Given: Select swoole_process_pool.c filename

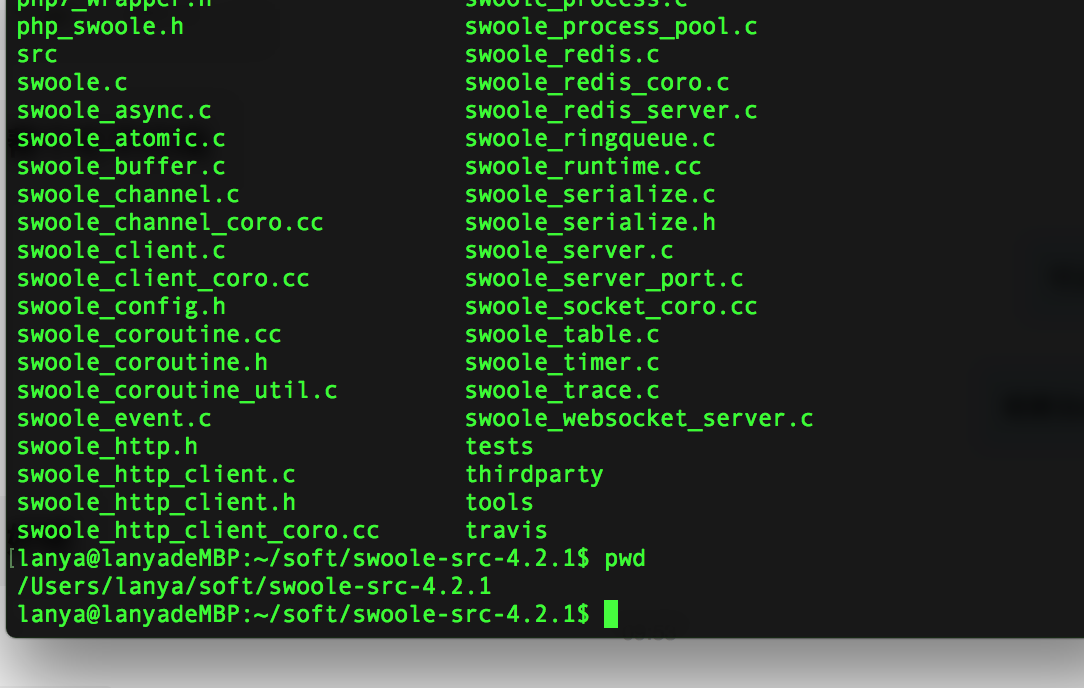Looking at the screenshot, I should pos(611,27).
